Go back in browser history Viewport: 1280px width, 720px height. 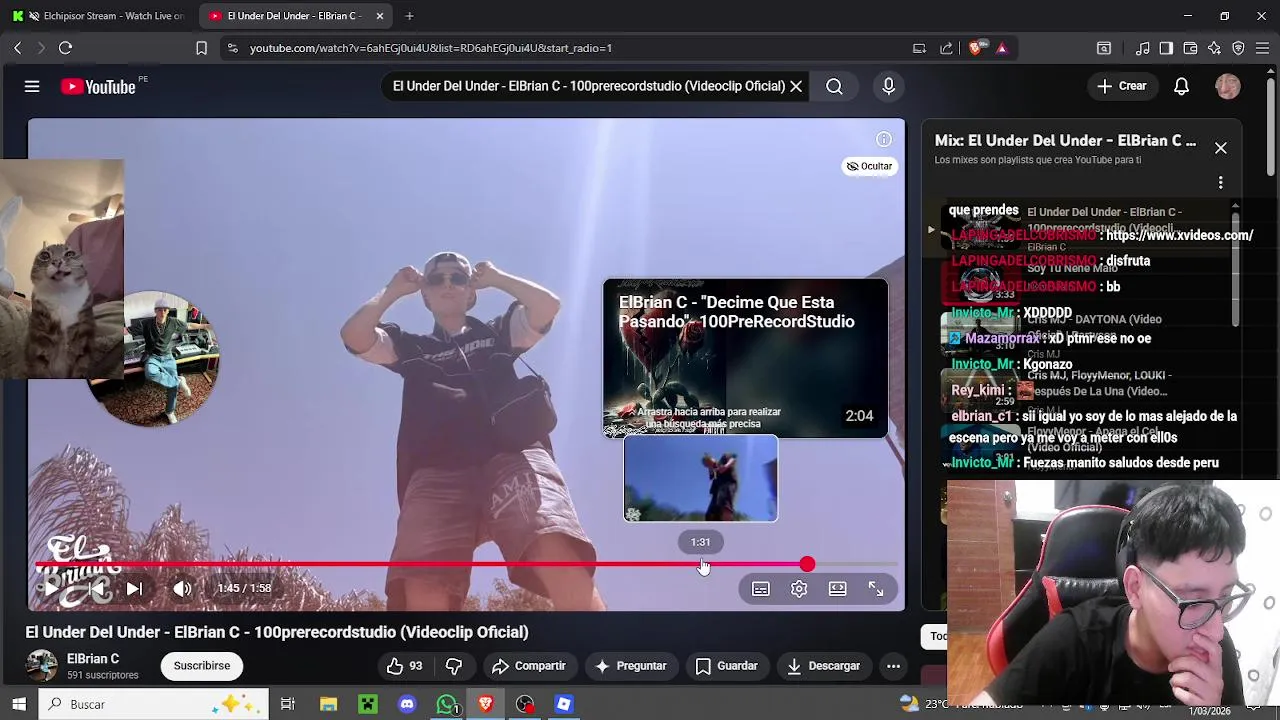17,48
